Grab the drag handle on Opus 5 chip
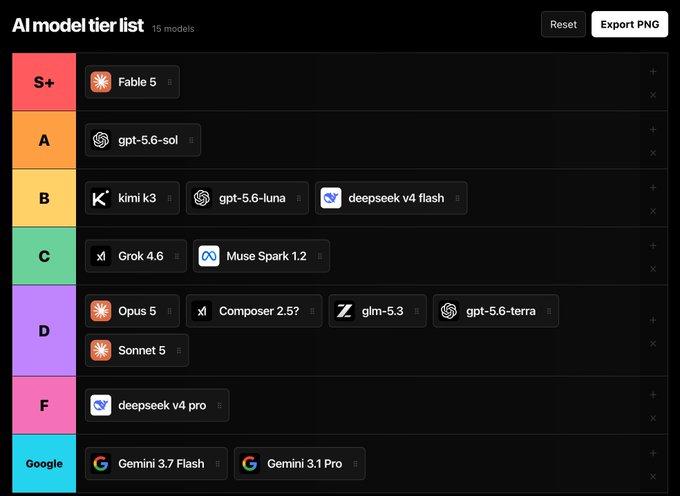The height and width of the screenshot is (496, 680). click(x=170, y=311)
